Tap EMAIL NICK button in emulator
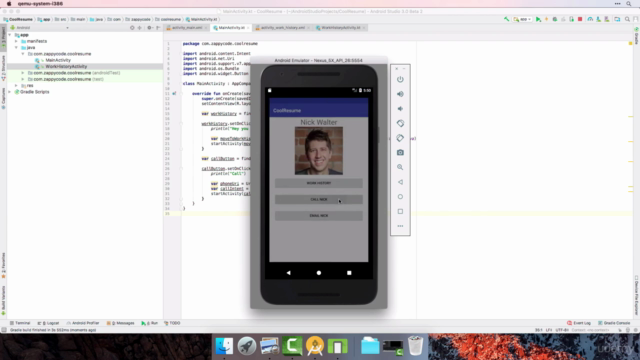 coord(319,216)
